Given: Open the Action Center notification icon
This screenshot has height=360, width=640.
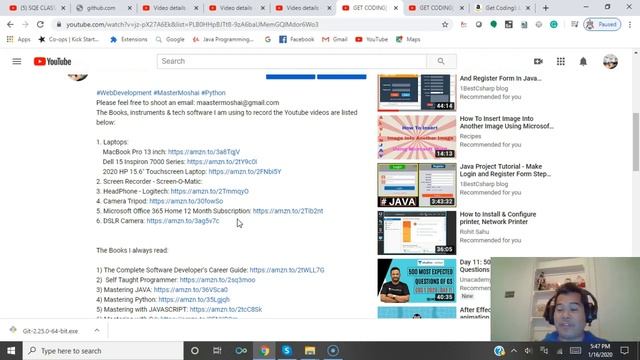Looking at the screenshot, I should point(624,351).
